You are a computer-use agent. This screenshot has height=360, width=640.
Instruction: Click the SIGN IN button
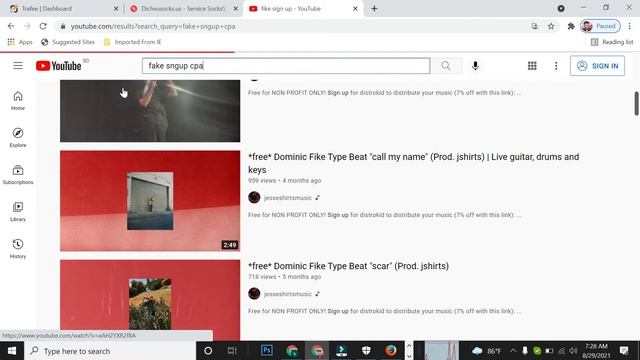[597, 66]
